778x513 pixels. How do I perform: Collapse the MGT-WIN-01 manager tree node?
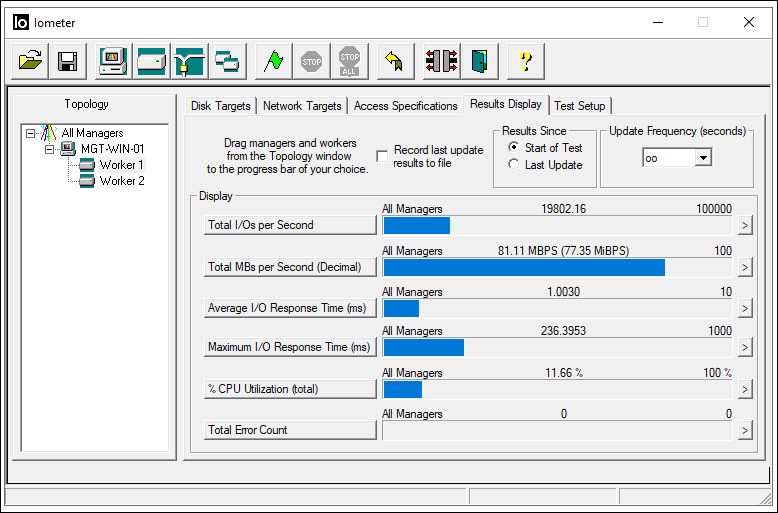(47, 149)
